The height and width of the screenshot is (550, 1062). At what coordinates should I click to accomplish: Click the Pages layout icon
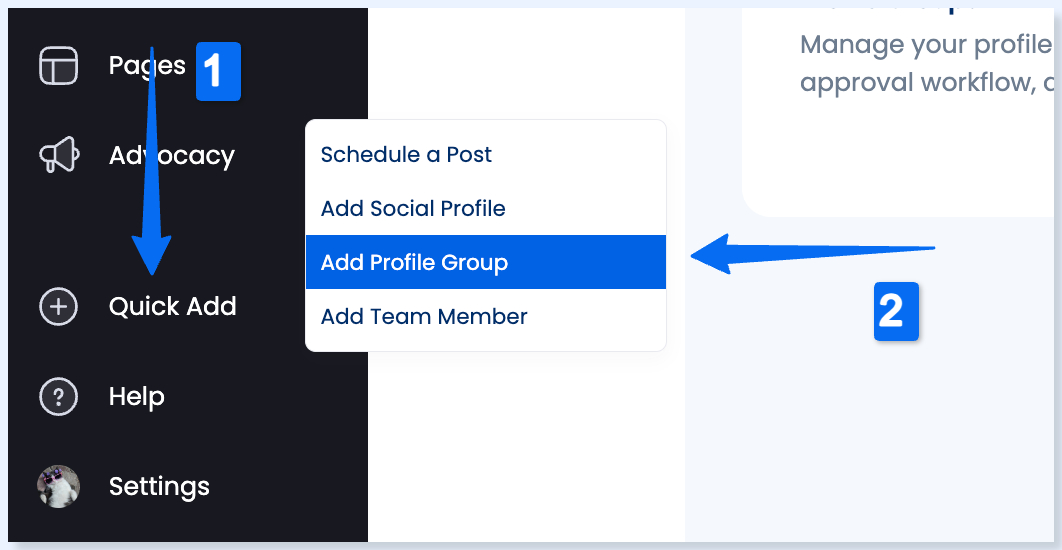click(58, 66)
